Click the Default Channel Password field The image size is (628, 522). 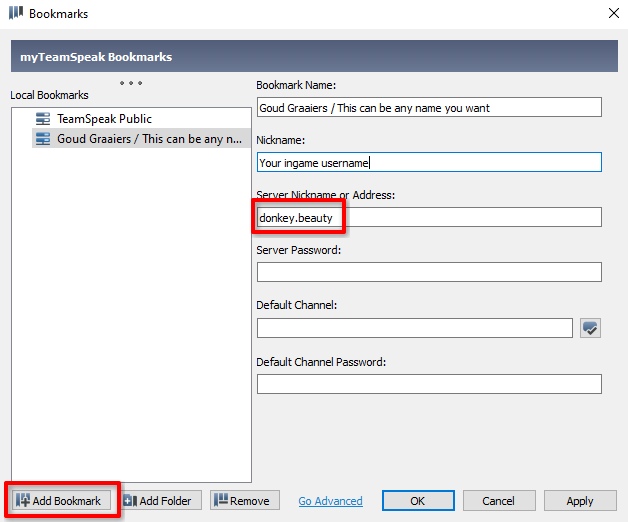tap(429, 384)
